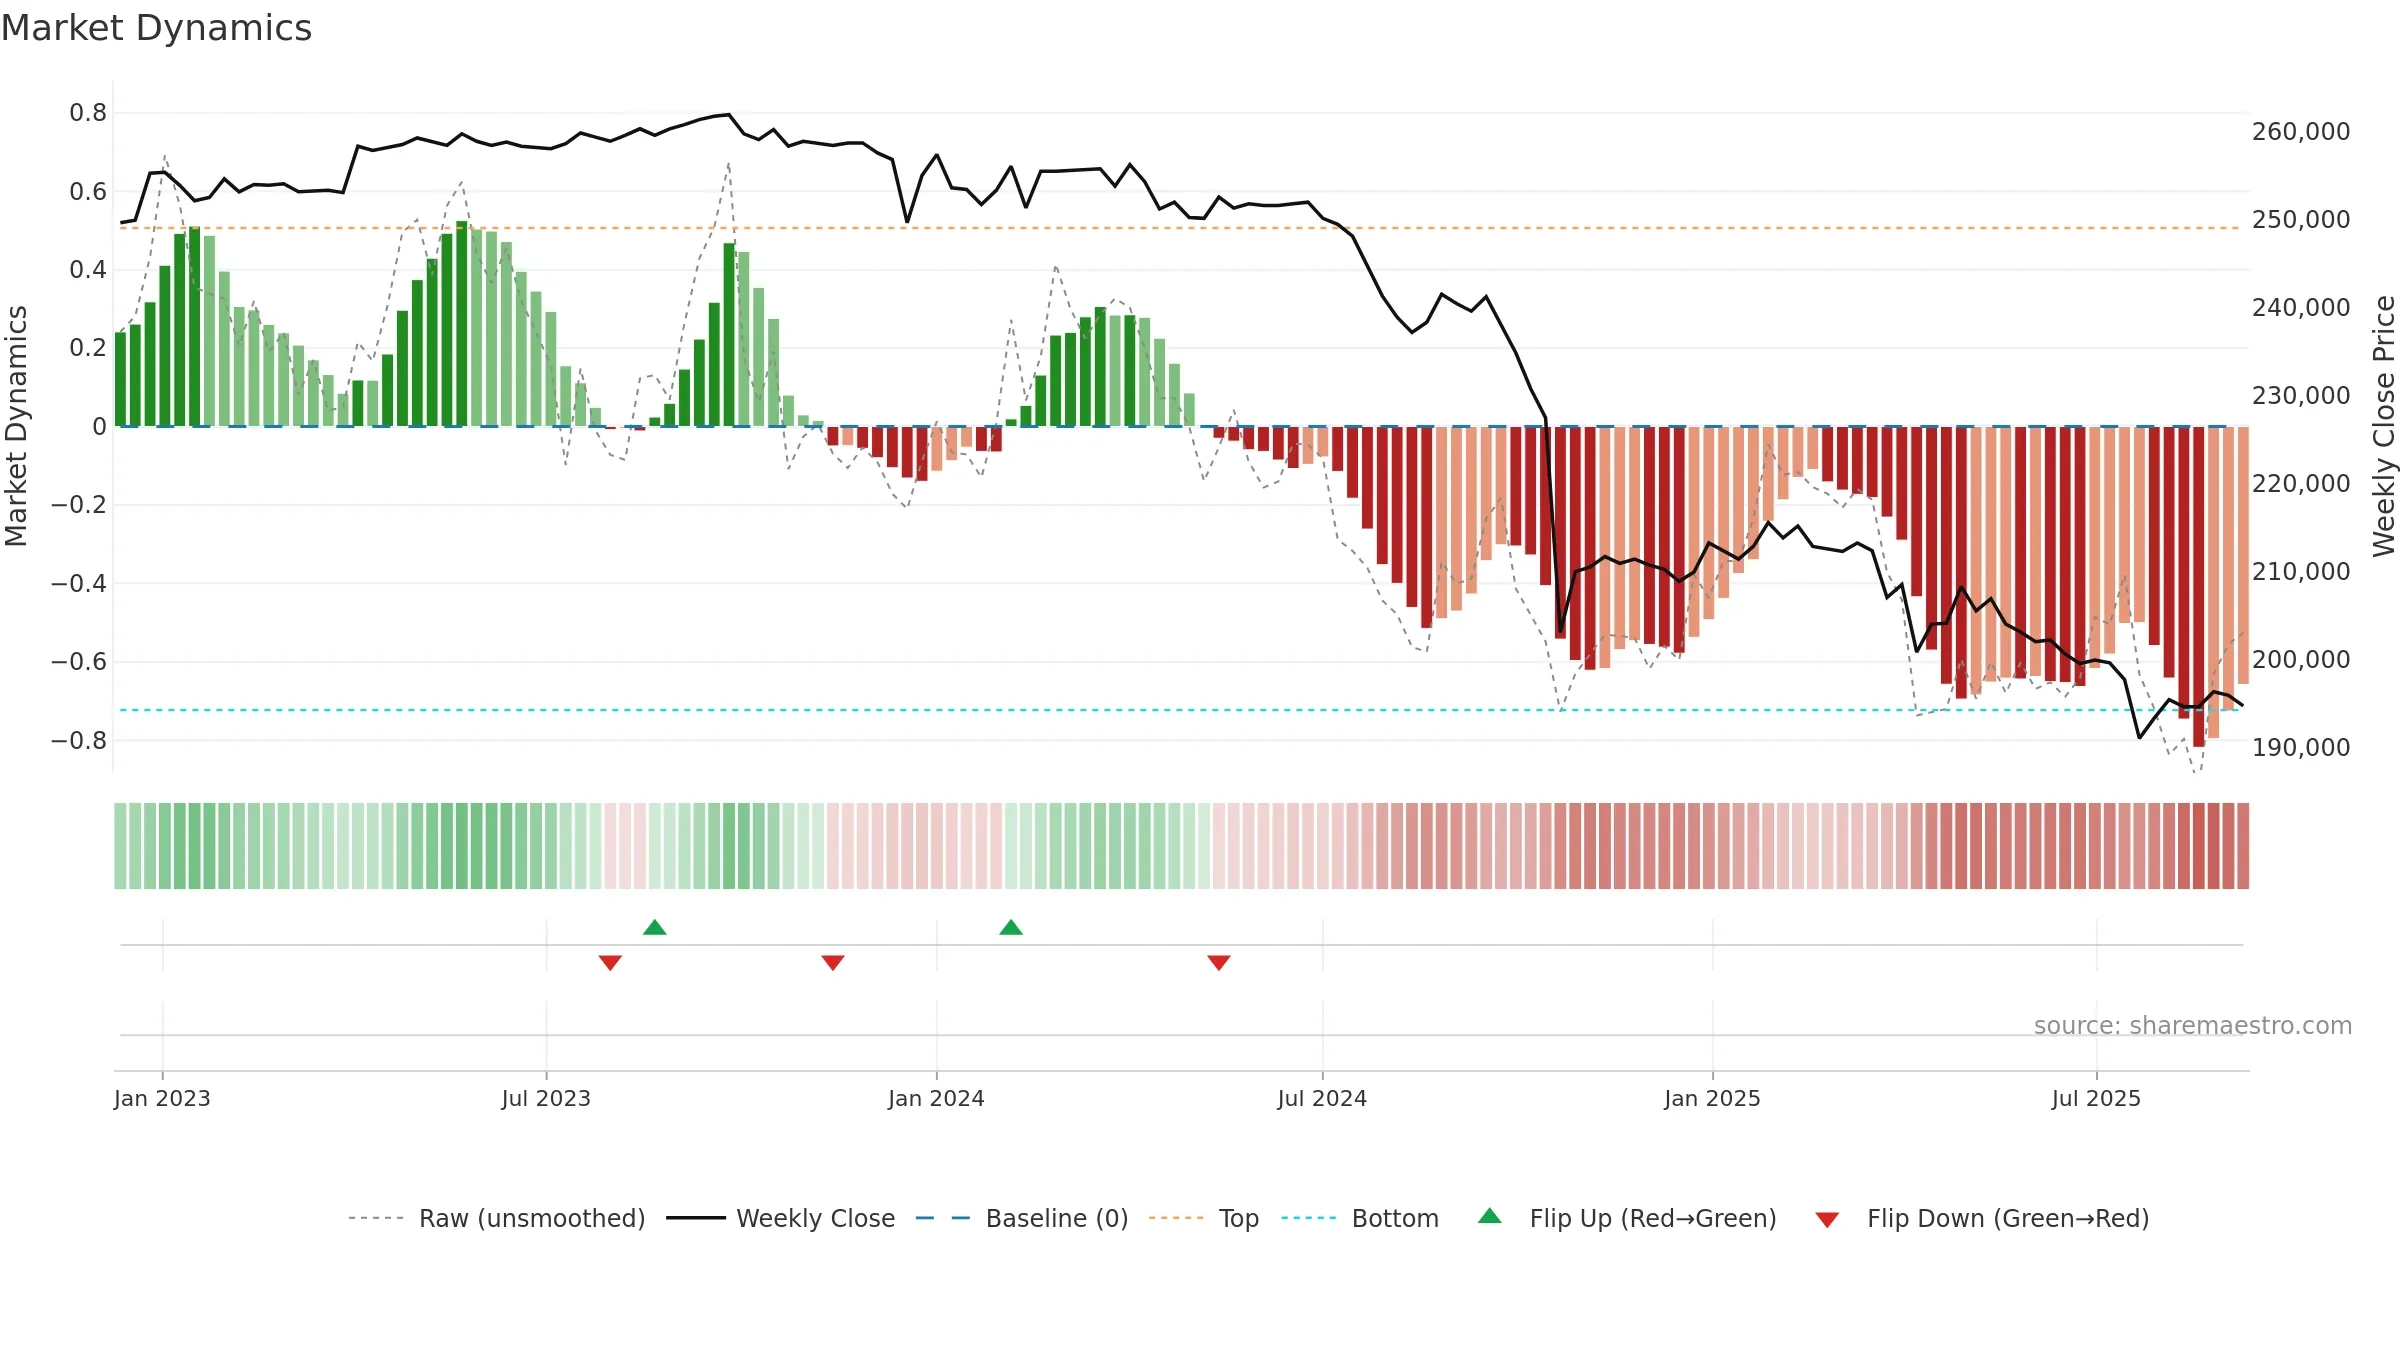Click the 0.2 left axis tick label

point(88,347)
